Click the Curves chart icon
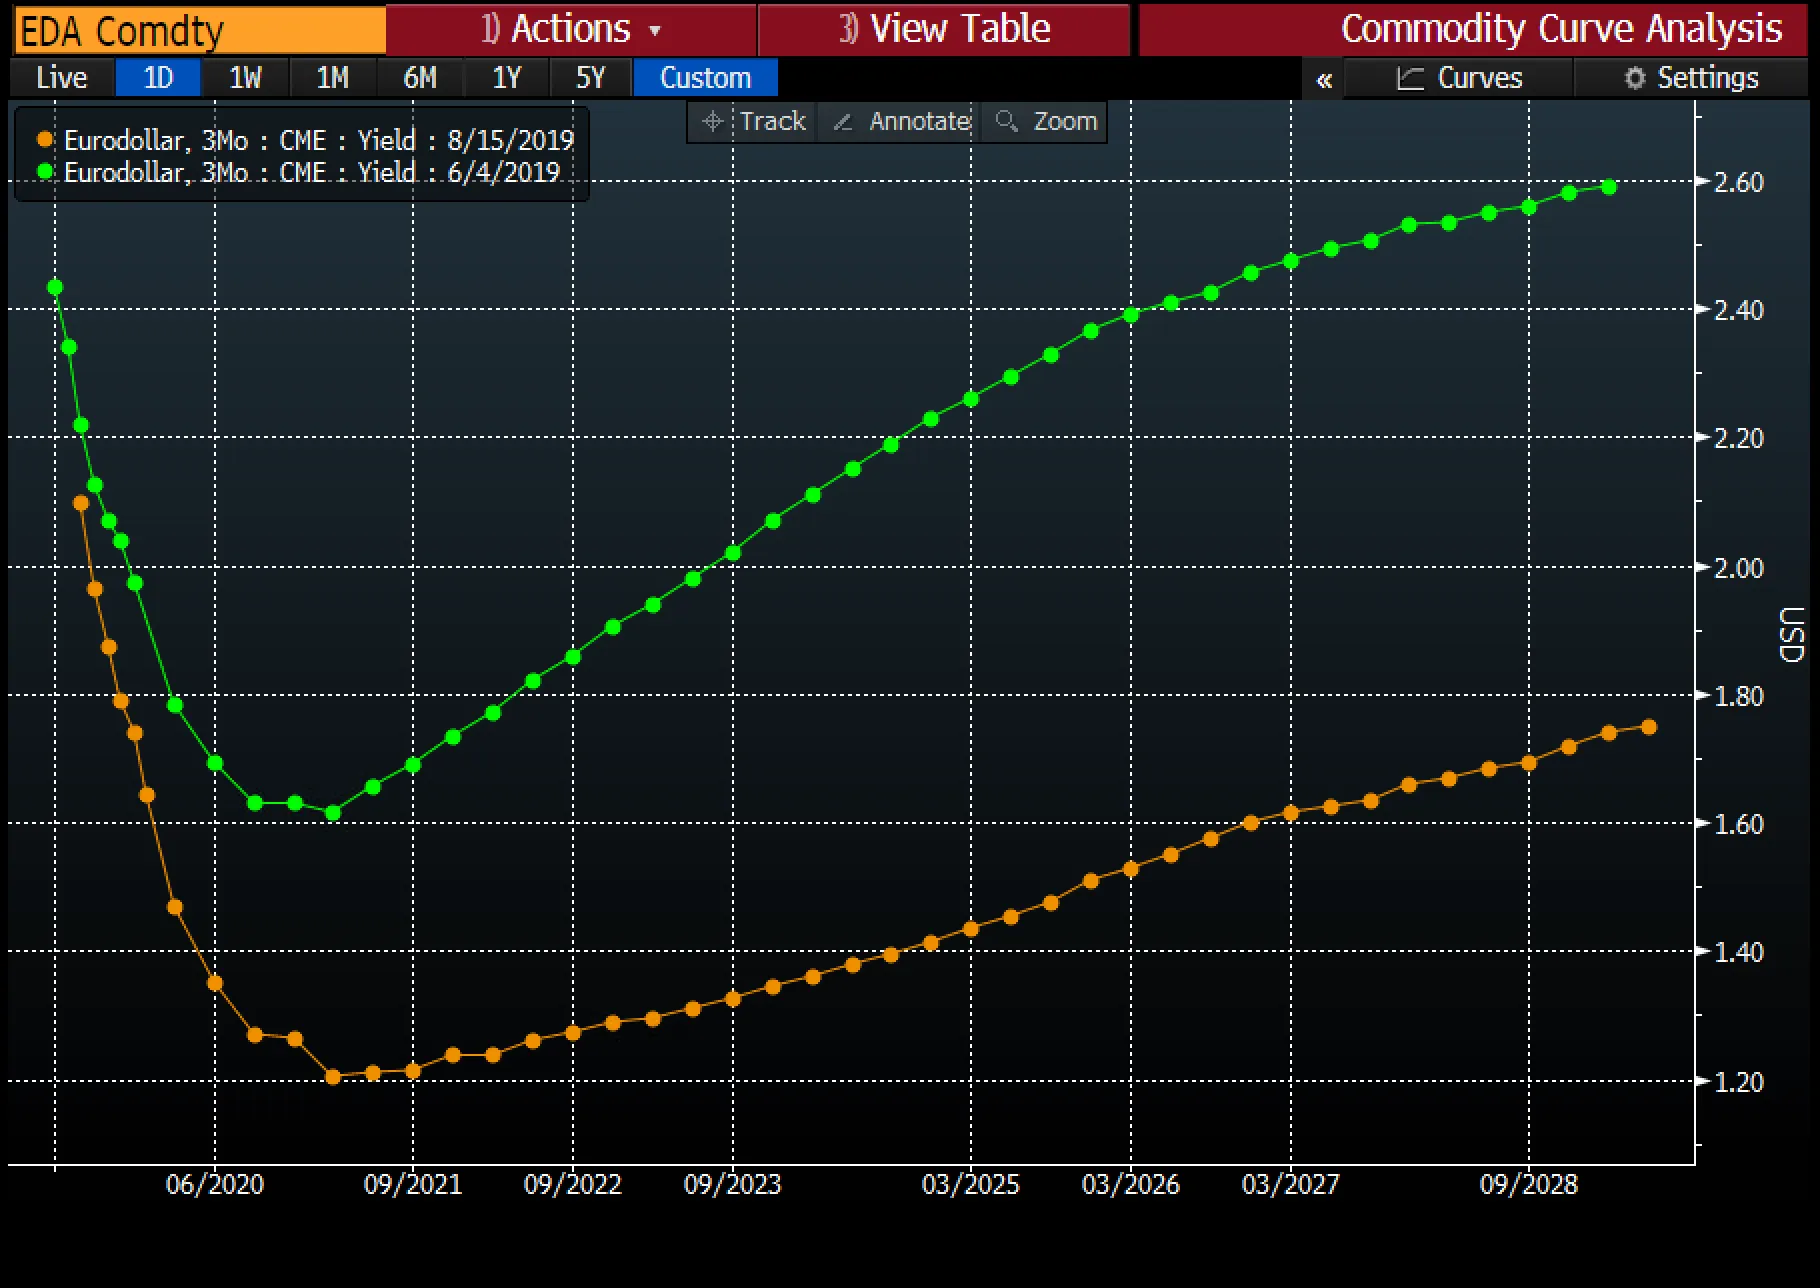Viewport: 1820px width, 1288px height. coord(1410,78)
